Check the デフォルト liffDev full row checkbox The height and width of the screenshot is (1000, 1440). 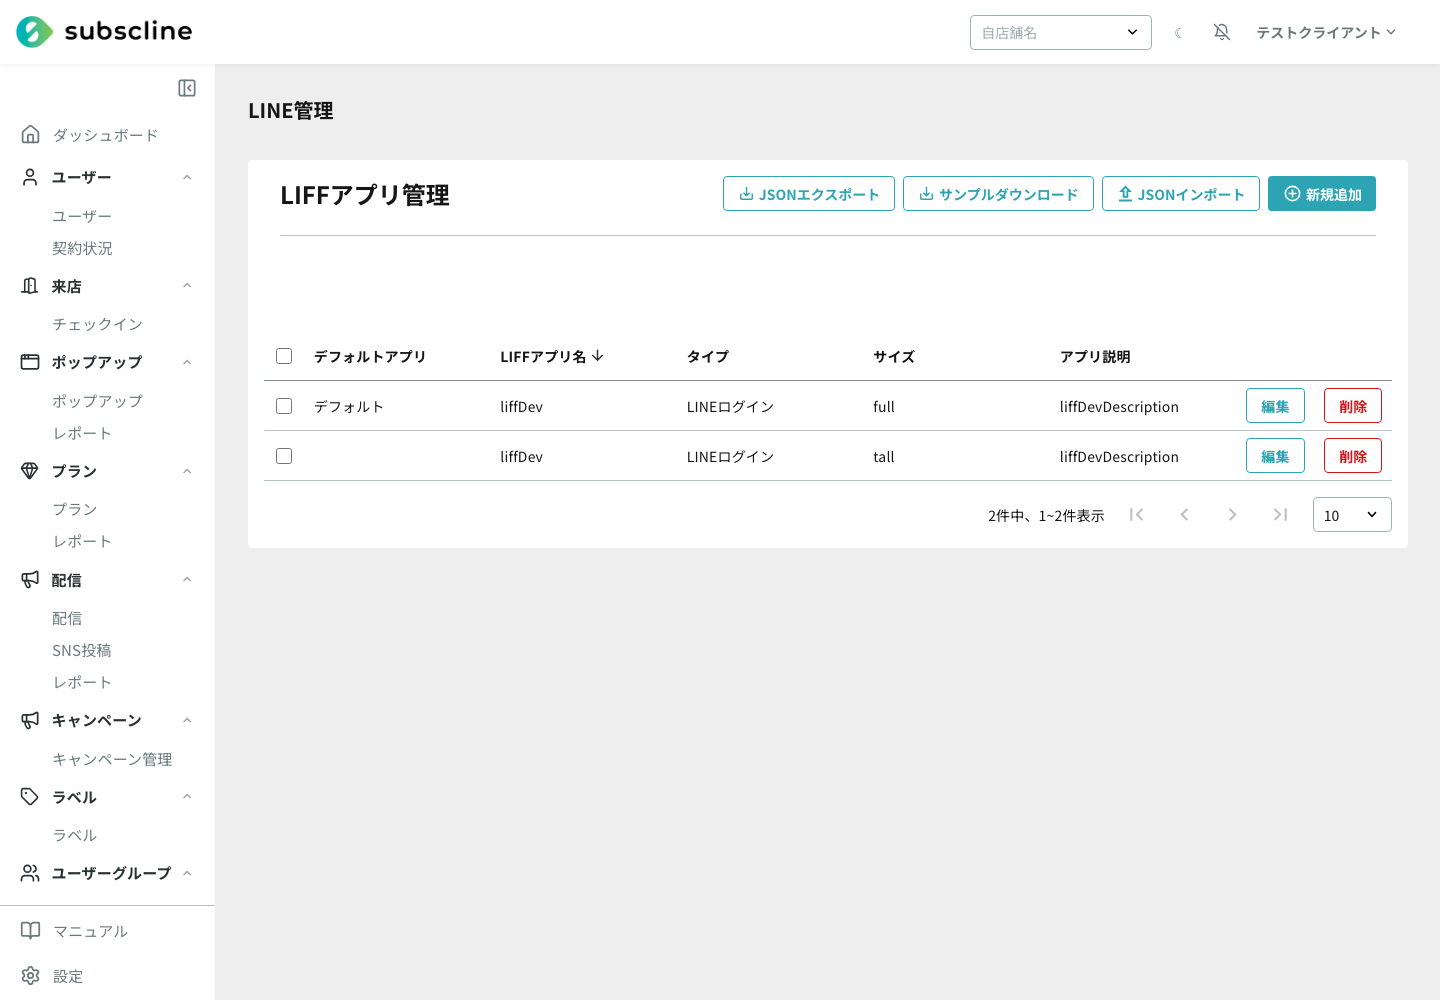284,406
